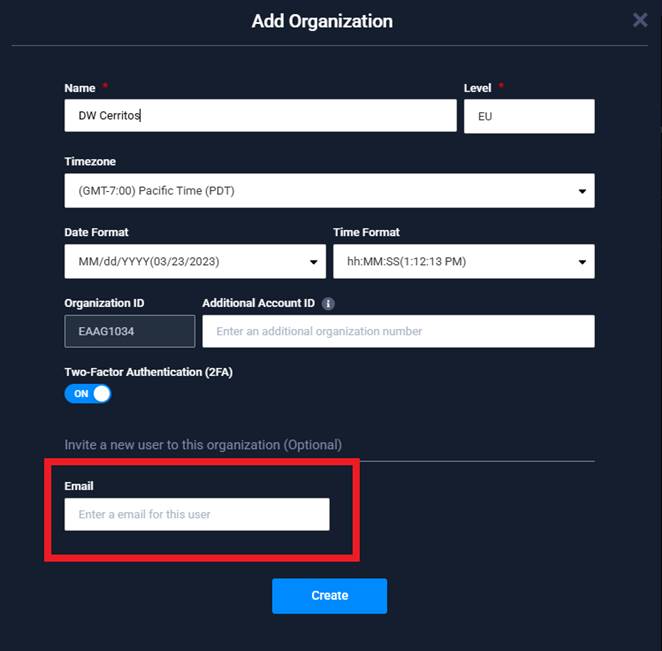Image resolution: width=662 pixels, height=651 pixels.
Task: Click the Organization ID field EAAG1034
Action: click(x=130, y=331)
